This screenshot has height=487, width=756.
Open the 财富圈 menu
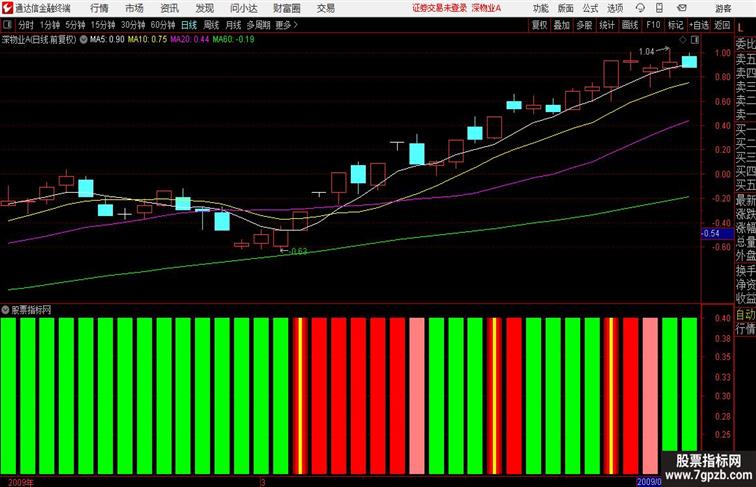[287, 8]
